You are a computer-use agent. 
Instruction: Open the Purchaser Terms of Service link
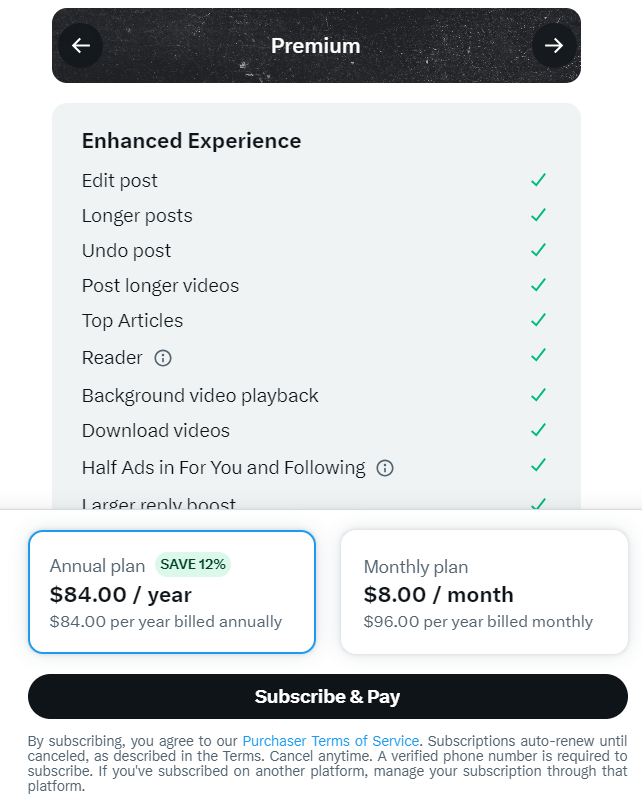pos(331,741)
